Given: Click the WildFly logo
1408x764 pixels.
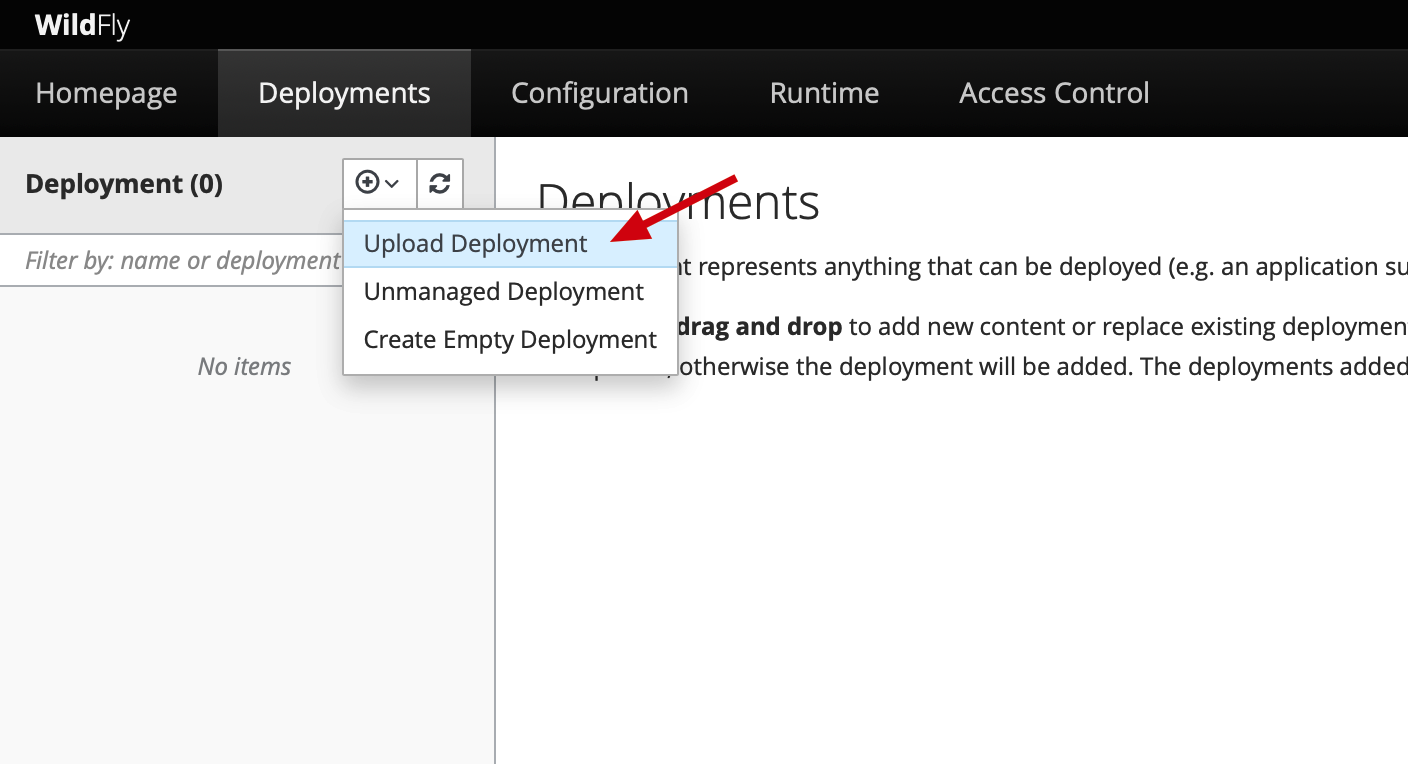Looking at the screenshot, I should [82, 25].
